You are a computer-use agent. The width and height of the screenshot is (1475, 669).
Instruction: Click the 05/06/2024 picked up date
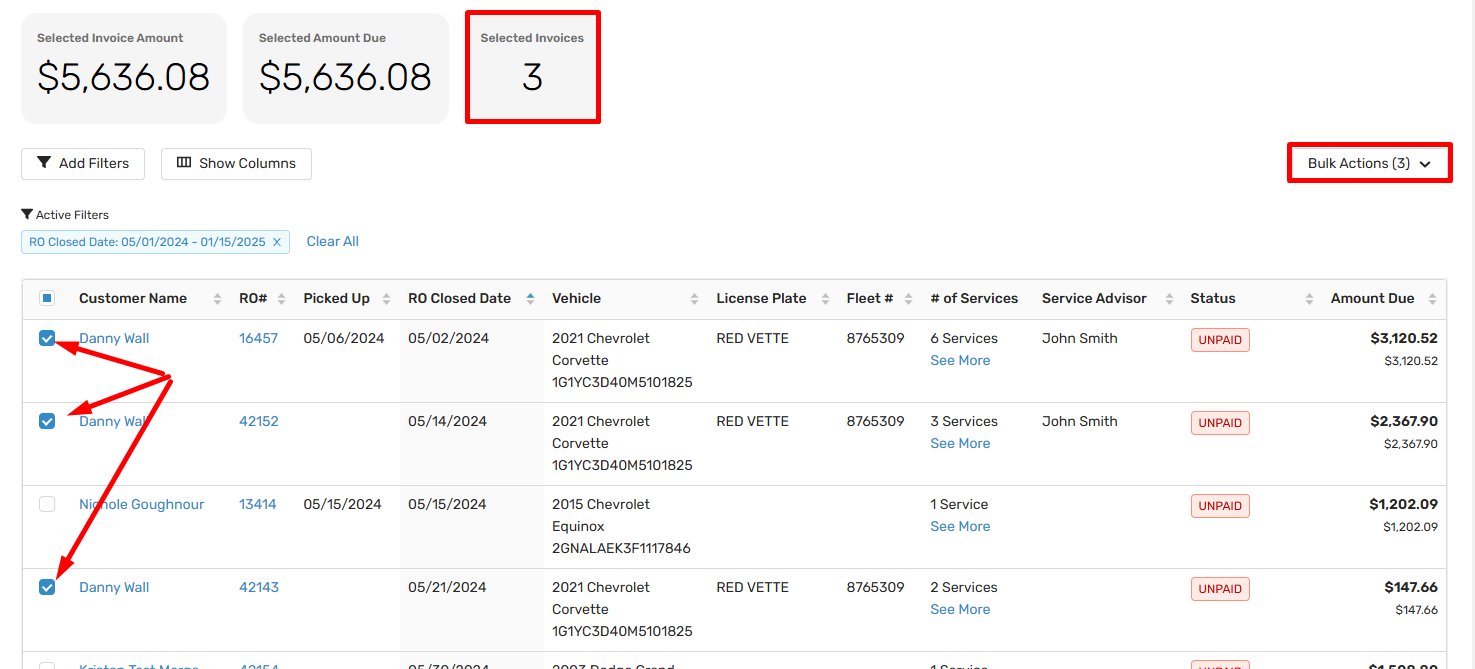pyautogui.click(x=343, y=338)
